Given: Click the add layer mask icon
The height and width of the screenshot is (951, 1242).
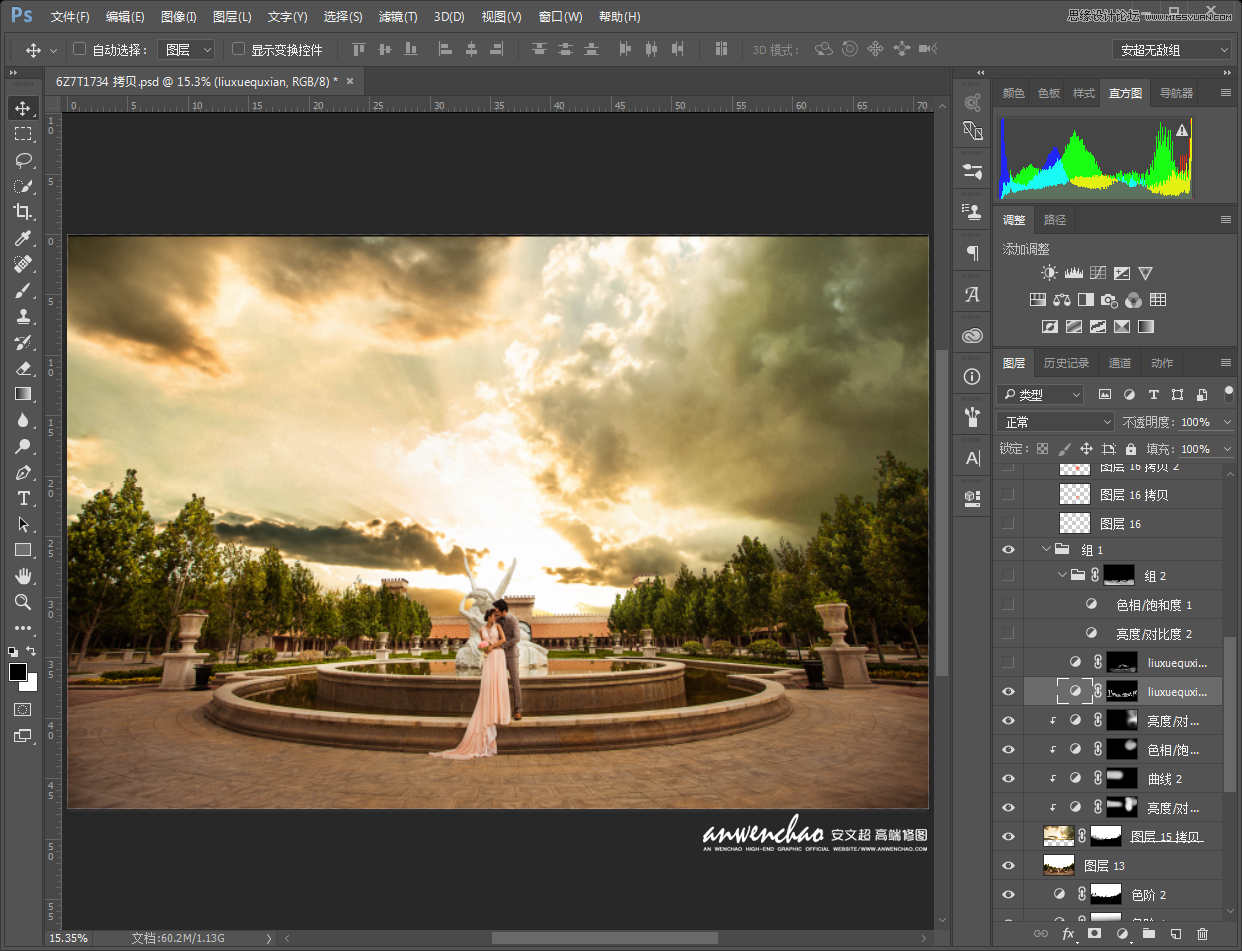Looking at the screenshot, I should click(x=1095, y=934).
